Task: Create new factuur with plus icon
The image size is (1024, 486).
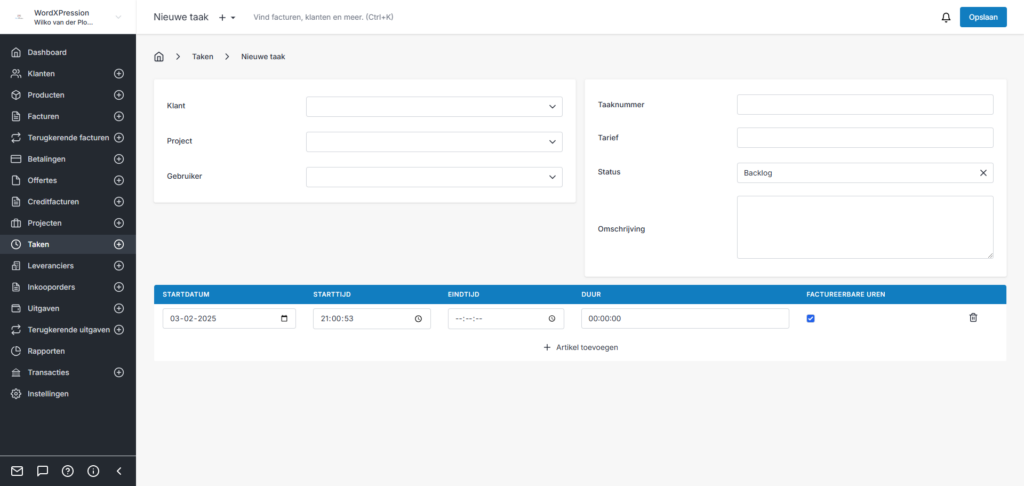Action: tap(119, 116)
